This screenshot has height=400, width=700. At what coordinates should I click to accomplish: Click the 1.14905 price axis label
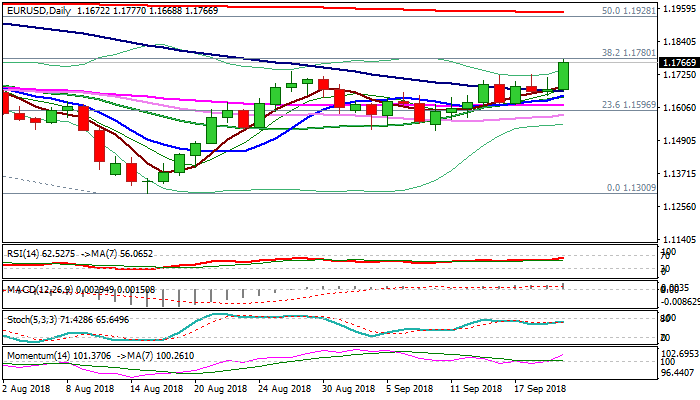click(x=675, y=141)
